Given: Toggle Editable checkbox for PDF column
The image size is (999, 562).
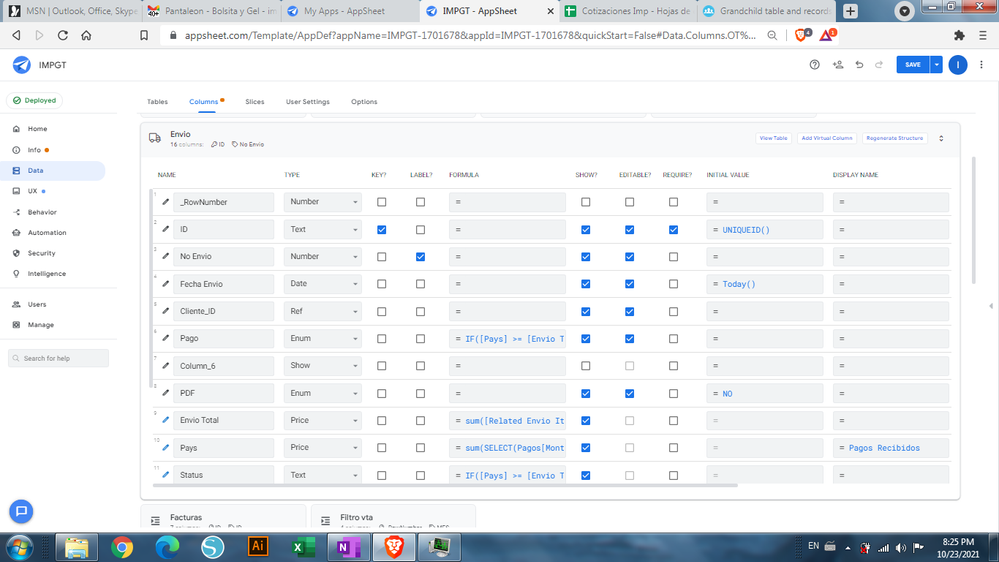Looking at the screenshot, I should 629,394.
